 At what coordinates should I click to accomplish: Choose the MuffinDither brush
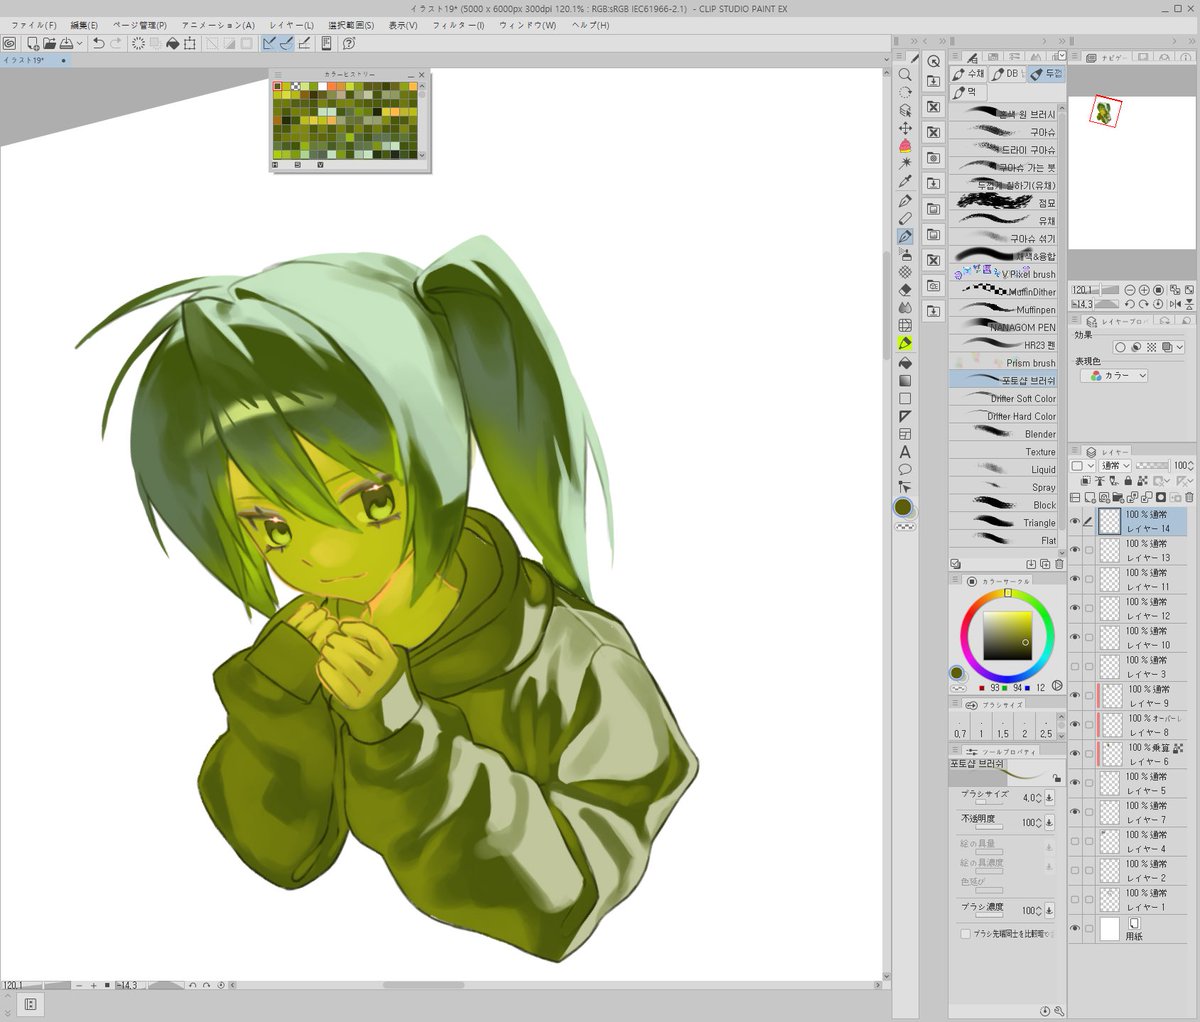pos(1003,292)
